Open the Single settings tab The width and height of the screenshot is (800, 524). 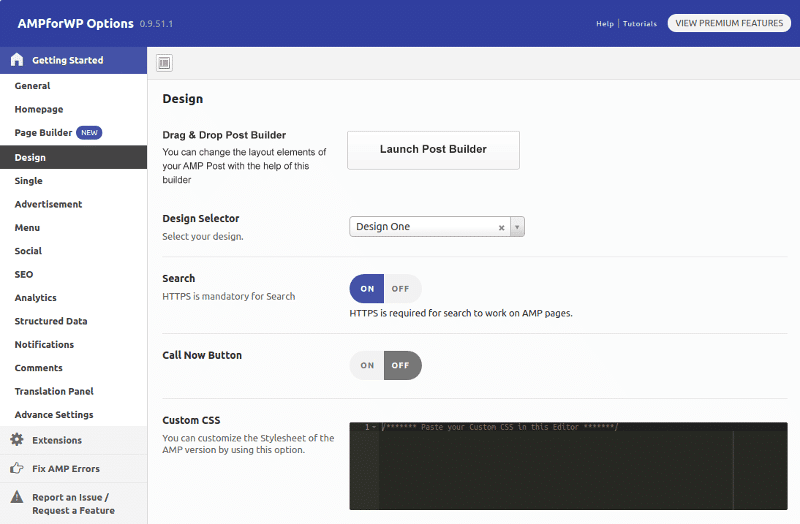[x=73, y=181]
